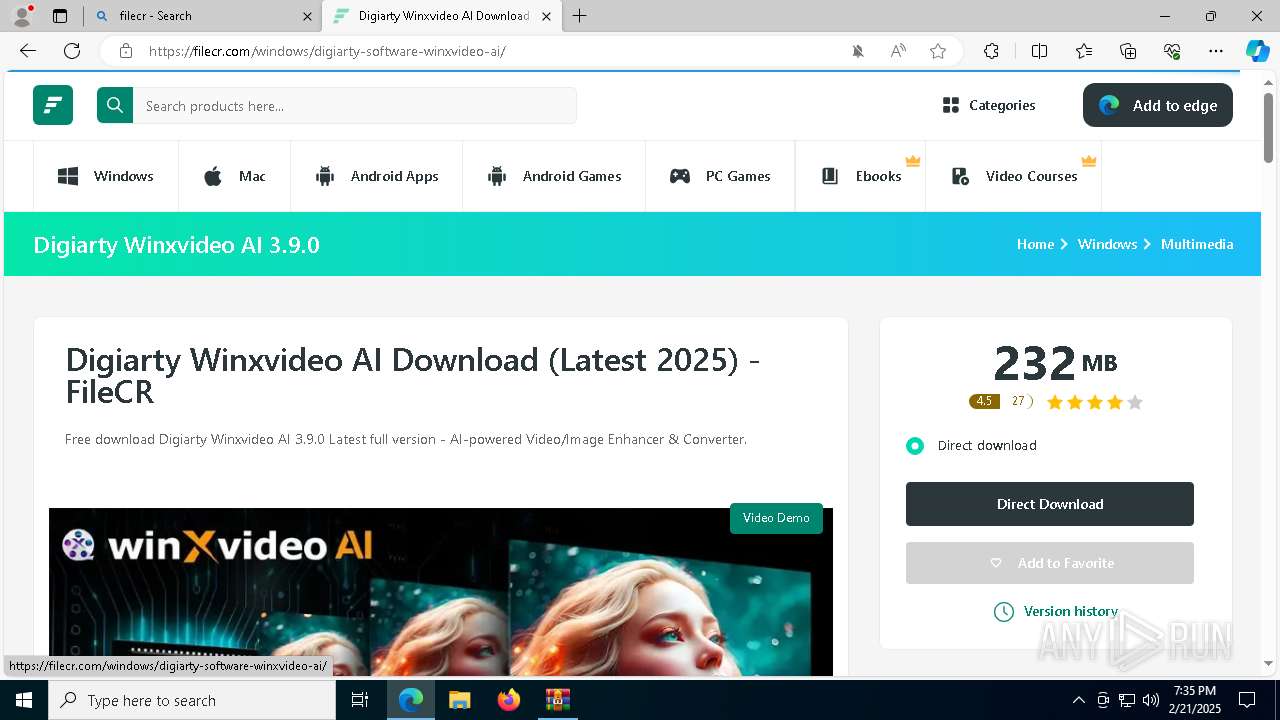1280x720 pixels.
Task: Click the notifications blocked bell icon
Action: pyautogui.click(x=858, y=51)
